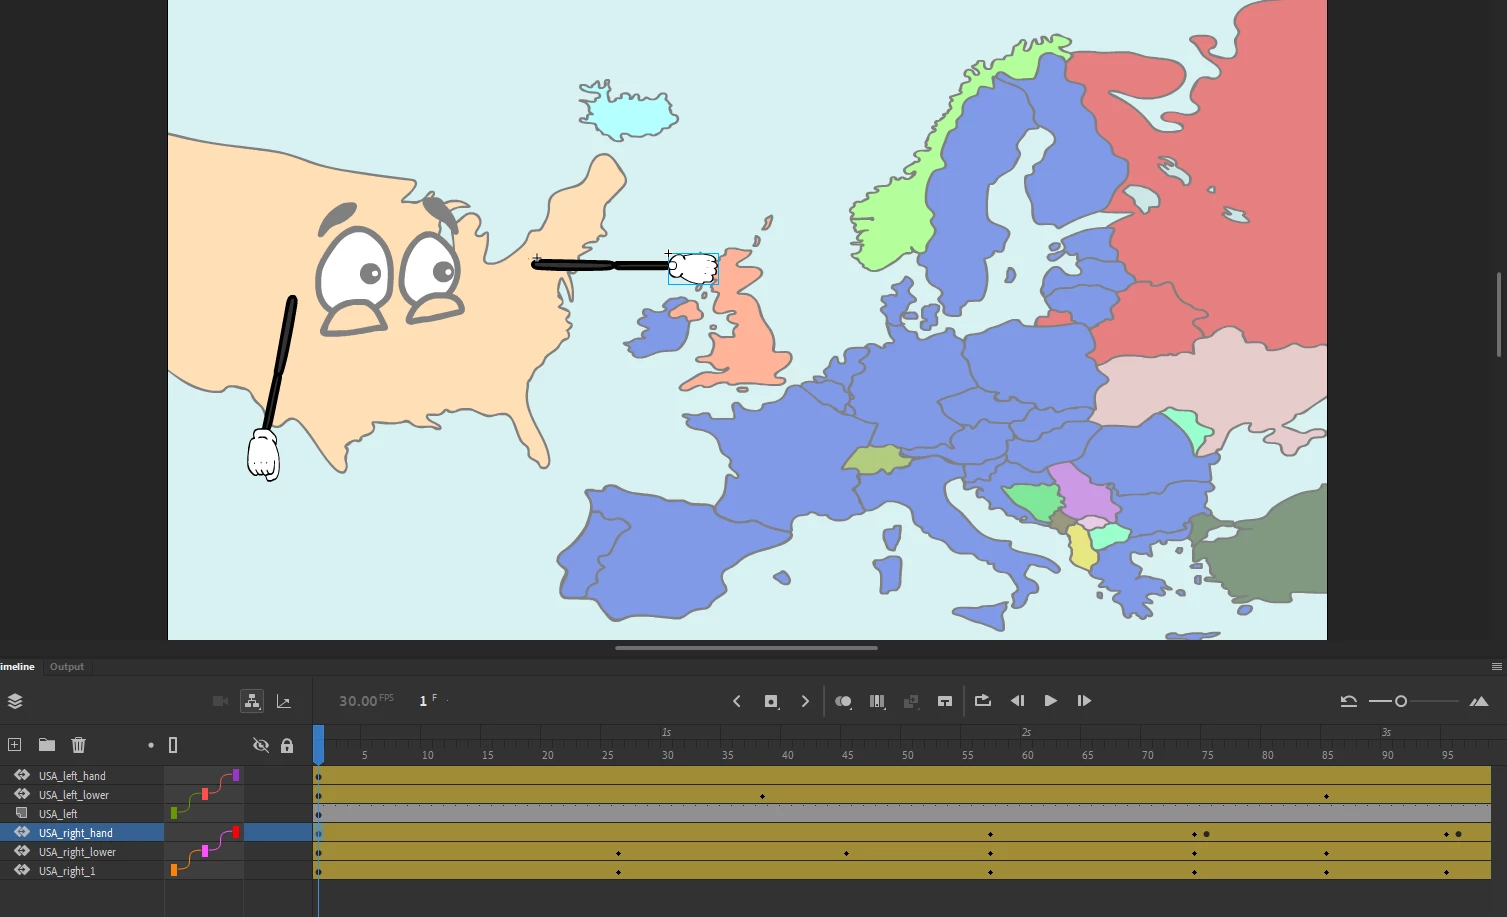The image size is (1507, 917).
Task: Toggle lock all layers padlock icon
Action: pyautogui.click(x=287, y=745)
